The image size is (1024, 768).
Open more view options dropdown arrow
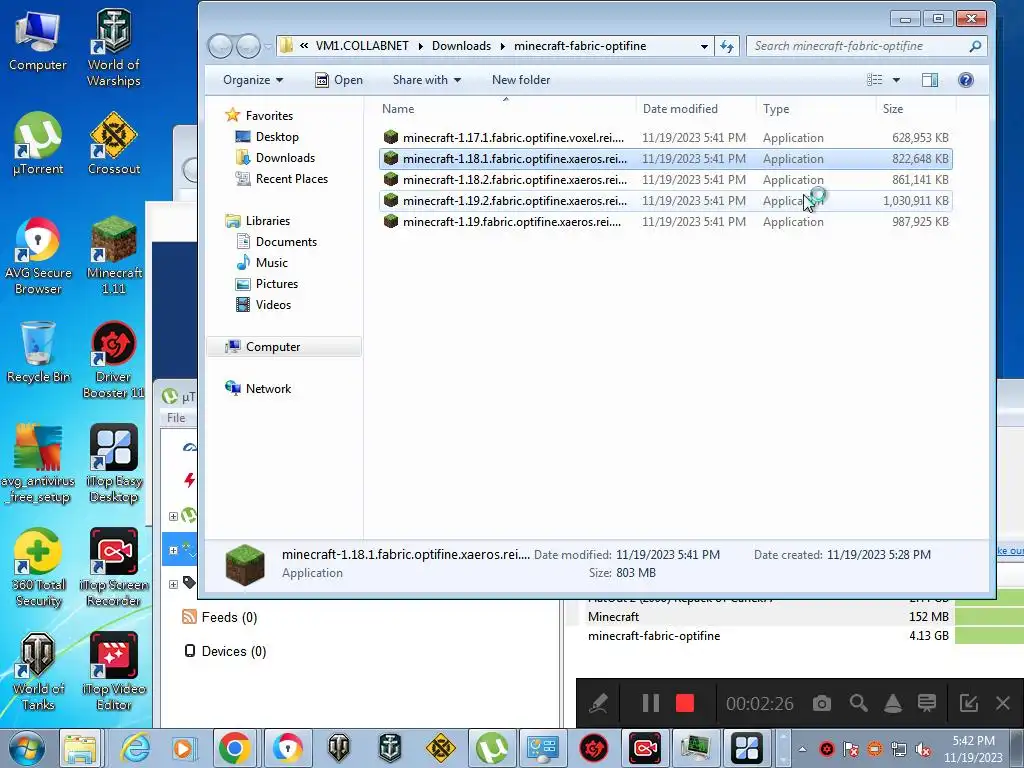[x=896, y=80]
